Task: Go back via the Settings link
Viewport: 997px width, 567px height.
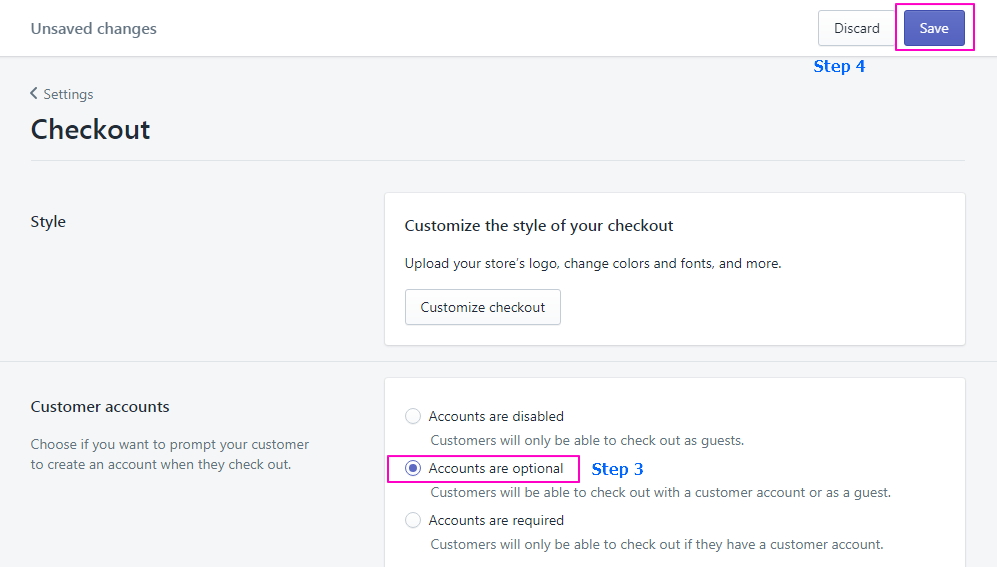Action: pos(68,94)
